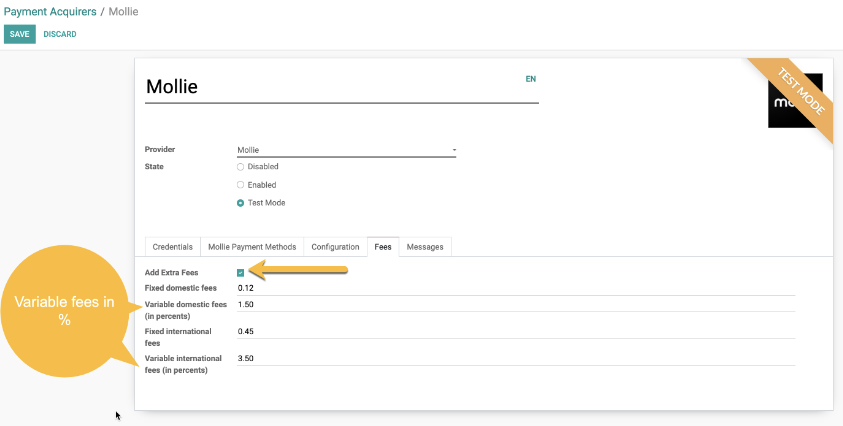This screenshot has height=426, width=843.
Task: Click the 'Add Extra Fees' label
Action: 172,273
